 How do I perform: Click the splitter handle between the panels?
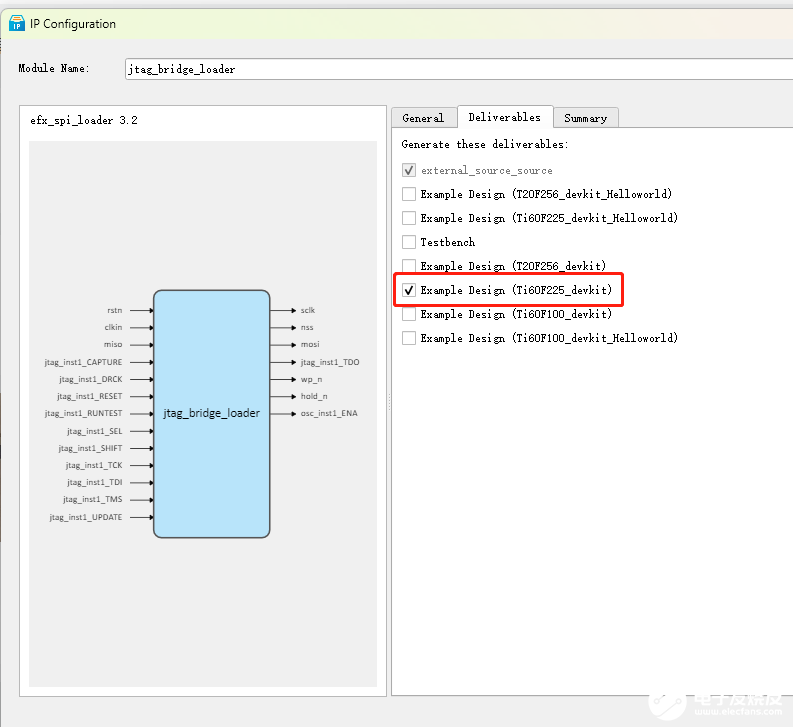pos(389,399)
